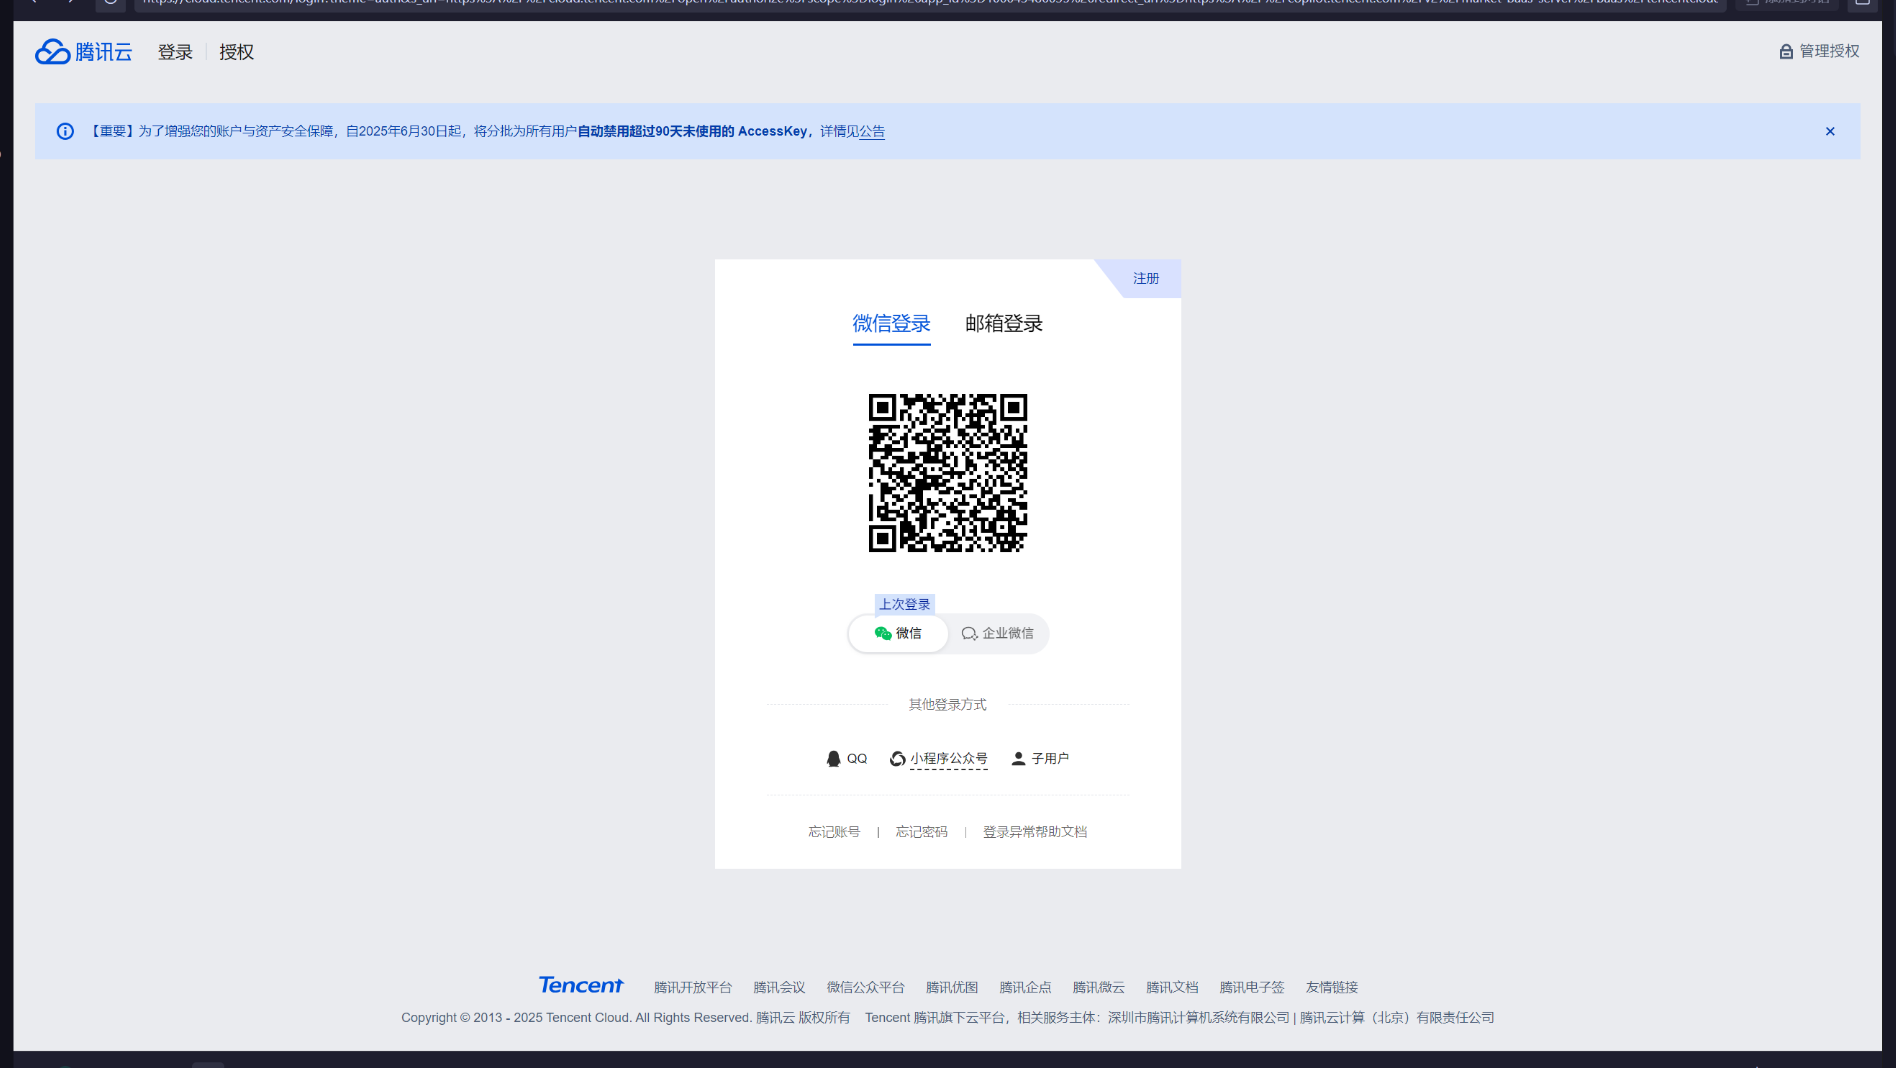Open 腾讯优图 footer link
This screenshot has width=1896, height=1068.
click(x=952, y=988)
